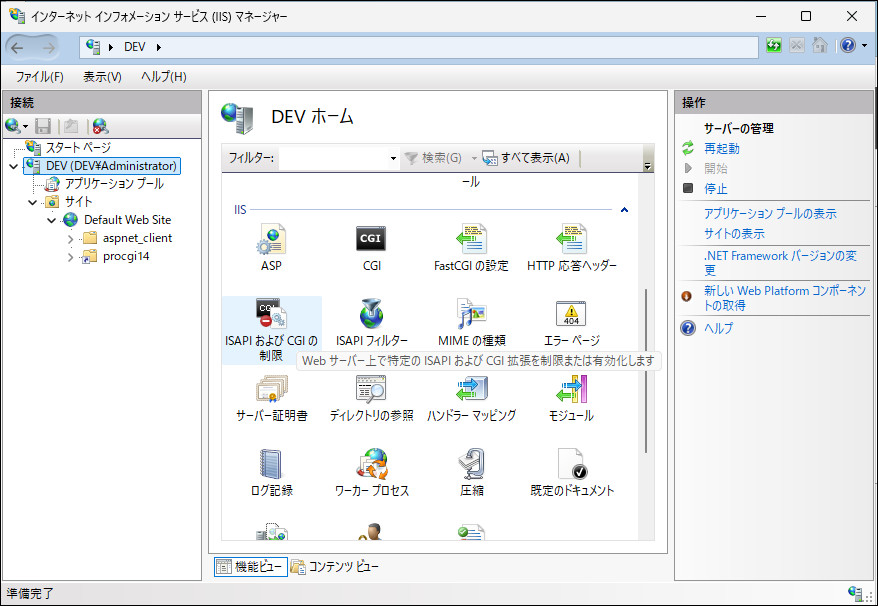Viewport: 878px width, 606px height.
Task: Collapse the サイト tree node
Action: [32, 202]
